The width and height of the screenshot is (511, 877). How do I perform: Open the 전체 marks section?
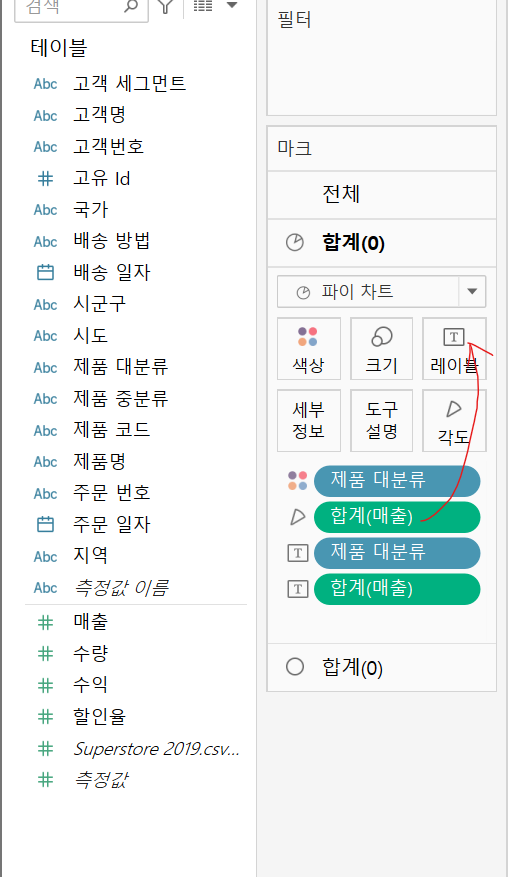point(382,195)
